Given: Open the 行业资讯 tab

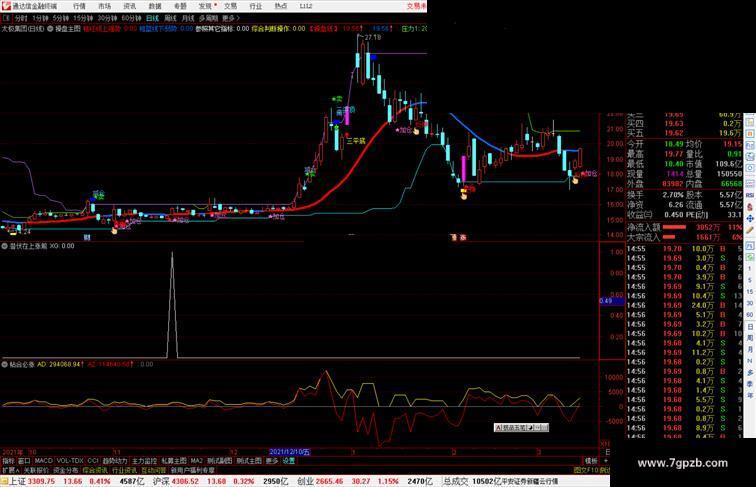Looking at the screenshot, I should coord(124,470).
